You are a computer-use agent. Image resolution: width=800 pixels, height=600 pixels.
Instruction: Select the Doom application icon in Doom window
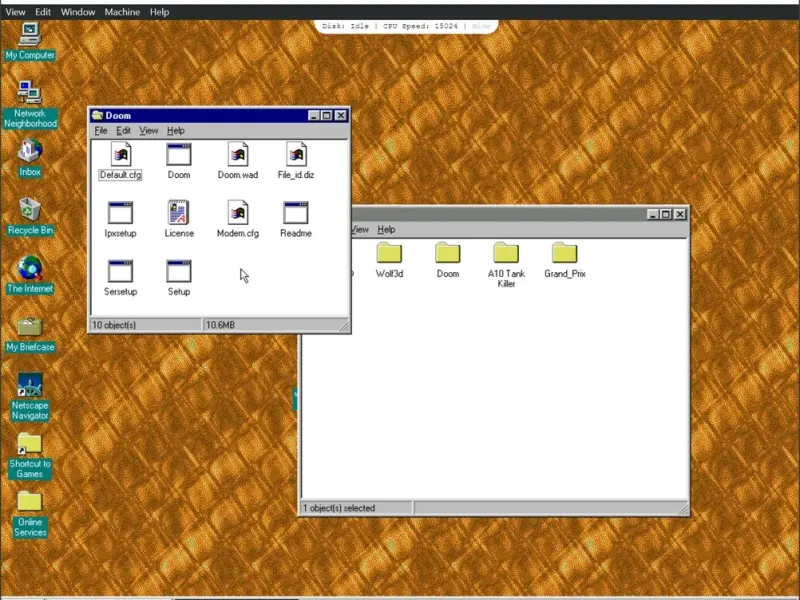coord(179,154)
